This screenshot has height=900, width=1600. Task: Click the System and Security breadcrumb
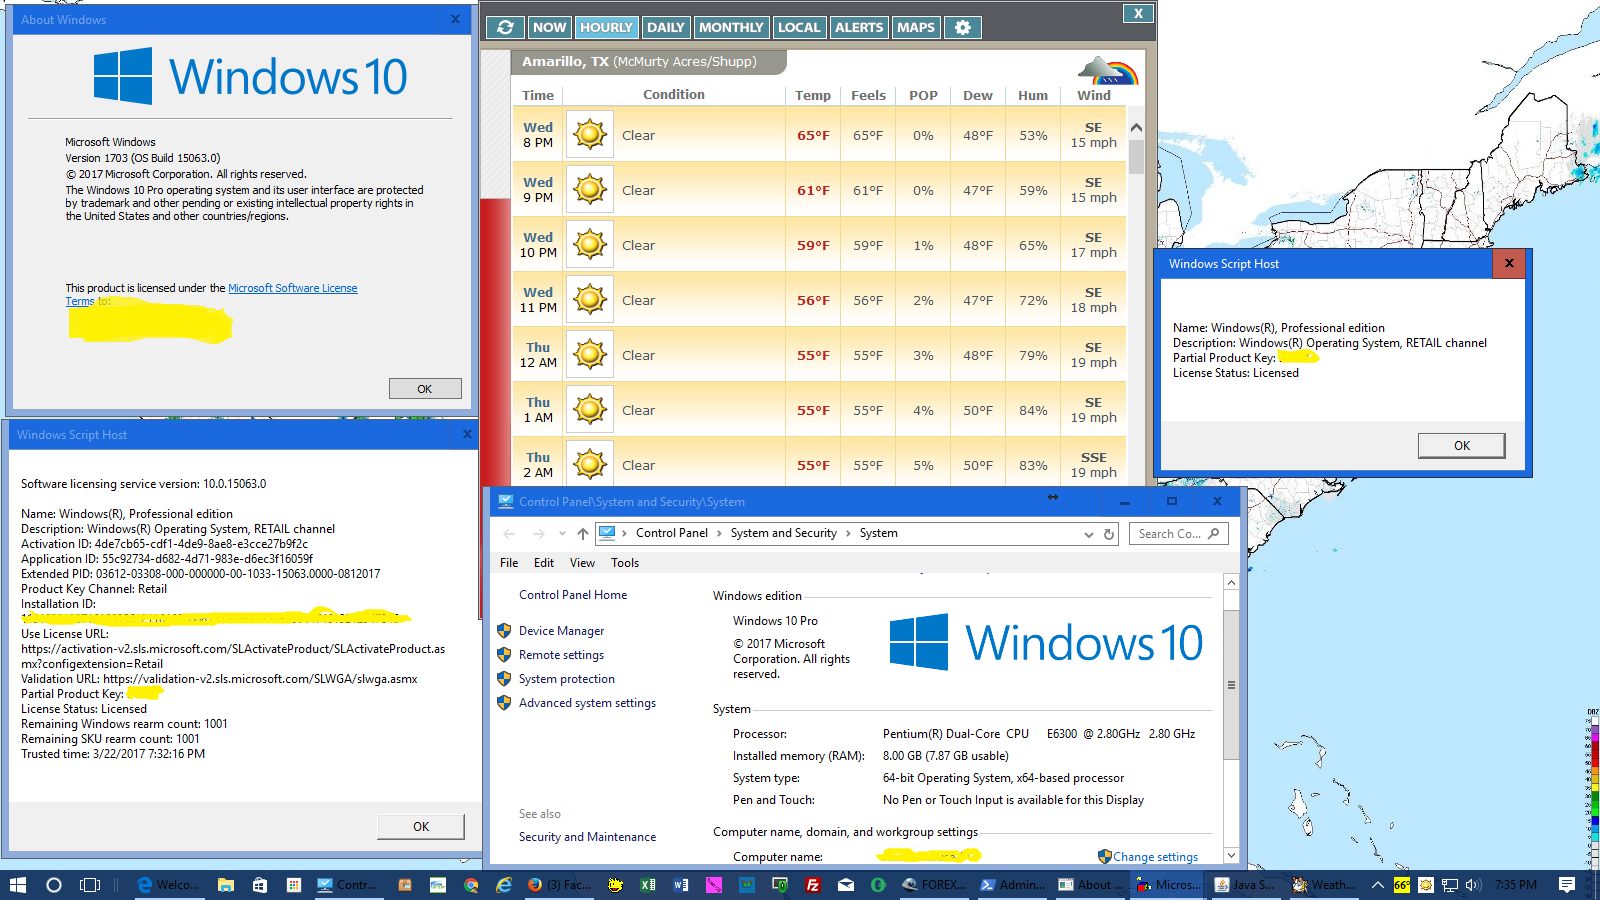783,534
